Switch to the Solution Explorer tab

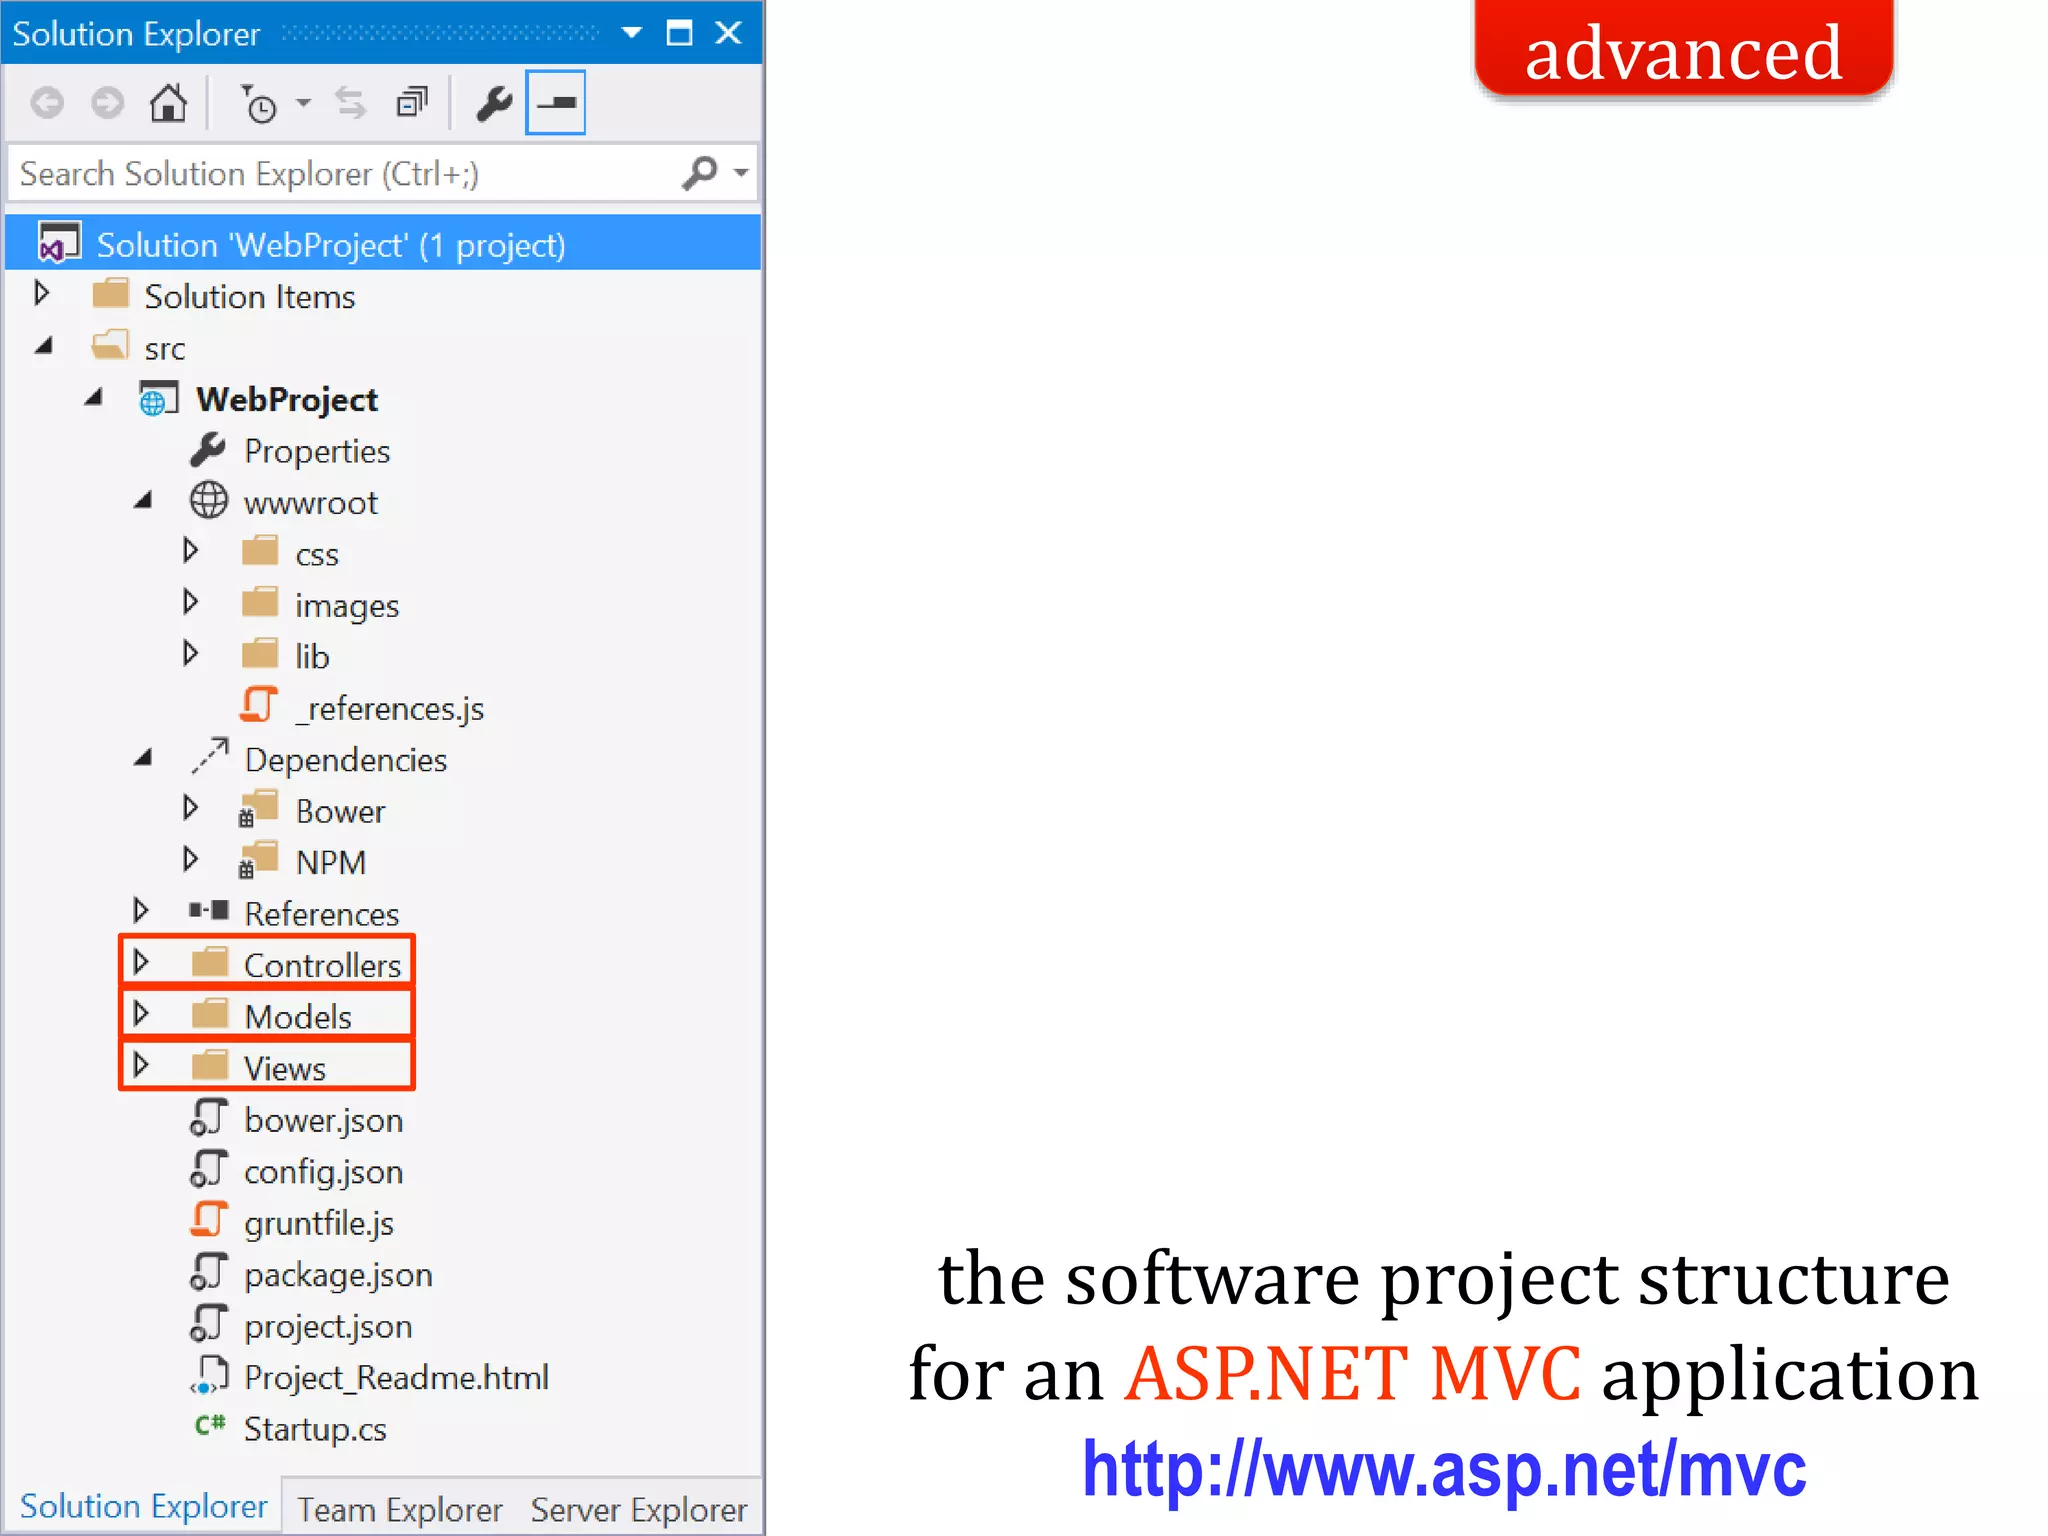[144, 1506]
